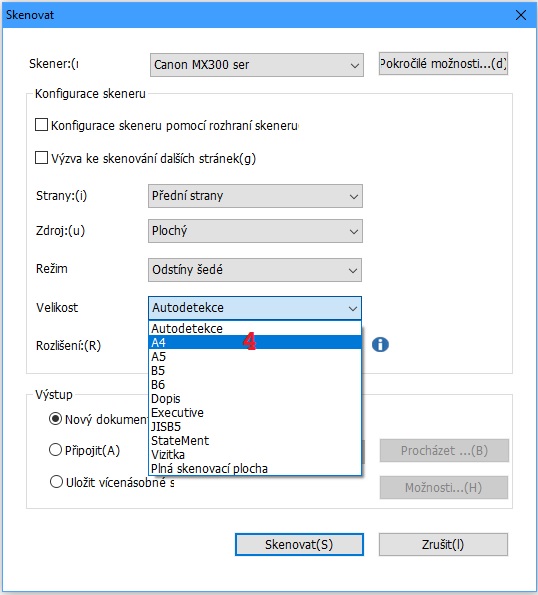Click the Skenovat(S) button
538x595 pixels.
pyautogui.click(x=299, y=545)
